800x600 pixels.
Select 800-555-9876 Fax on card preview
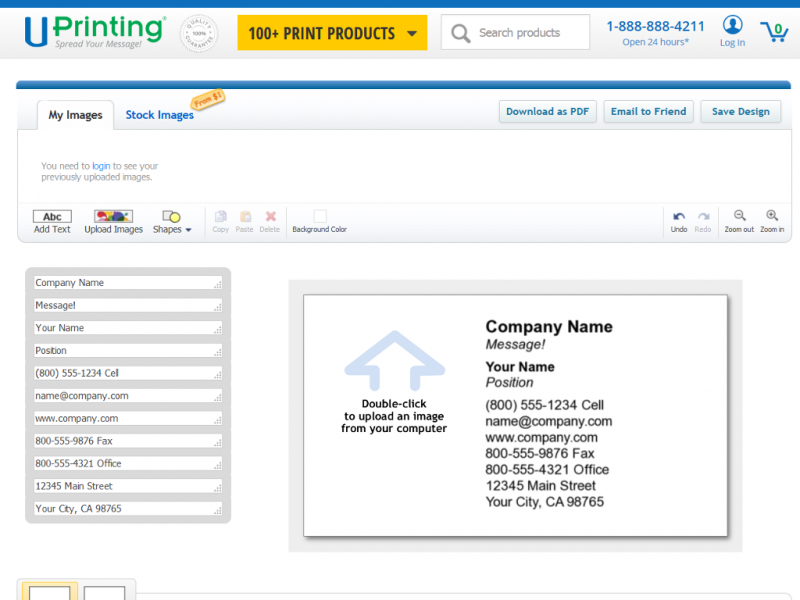540,454
